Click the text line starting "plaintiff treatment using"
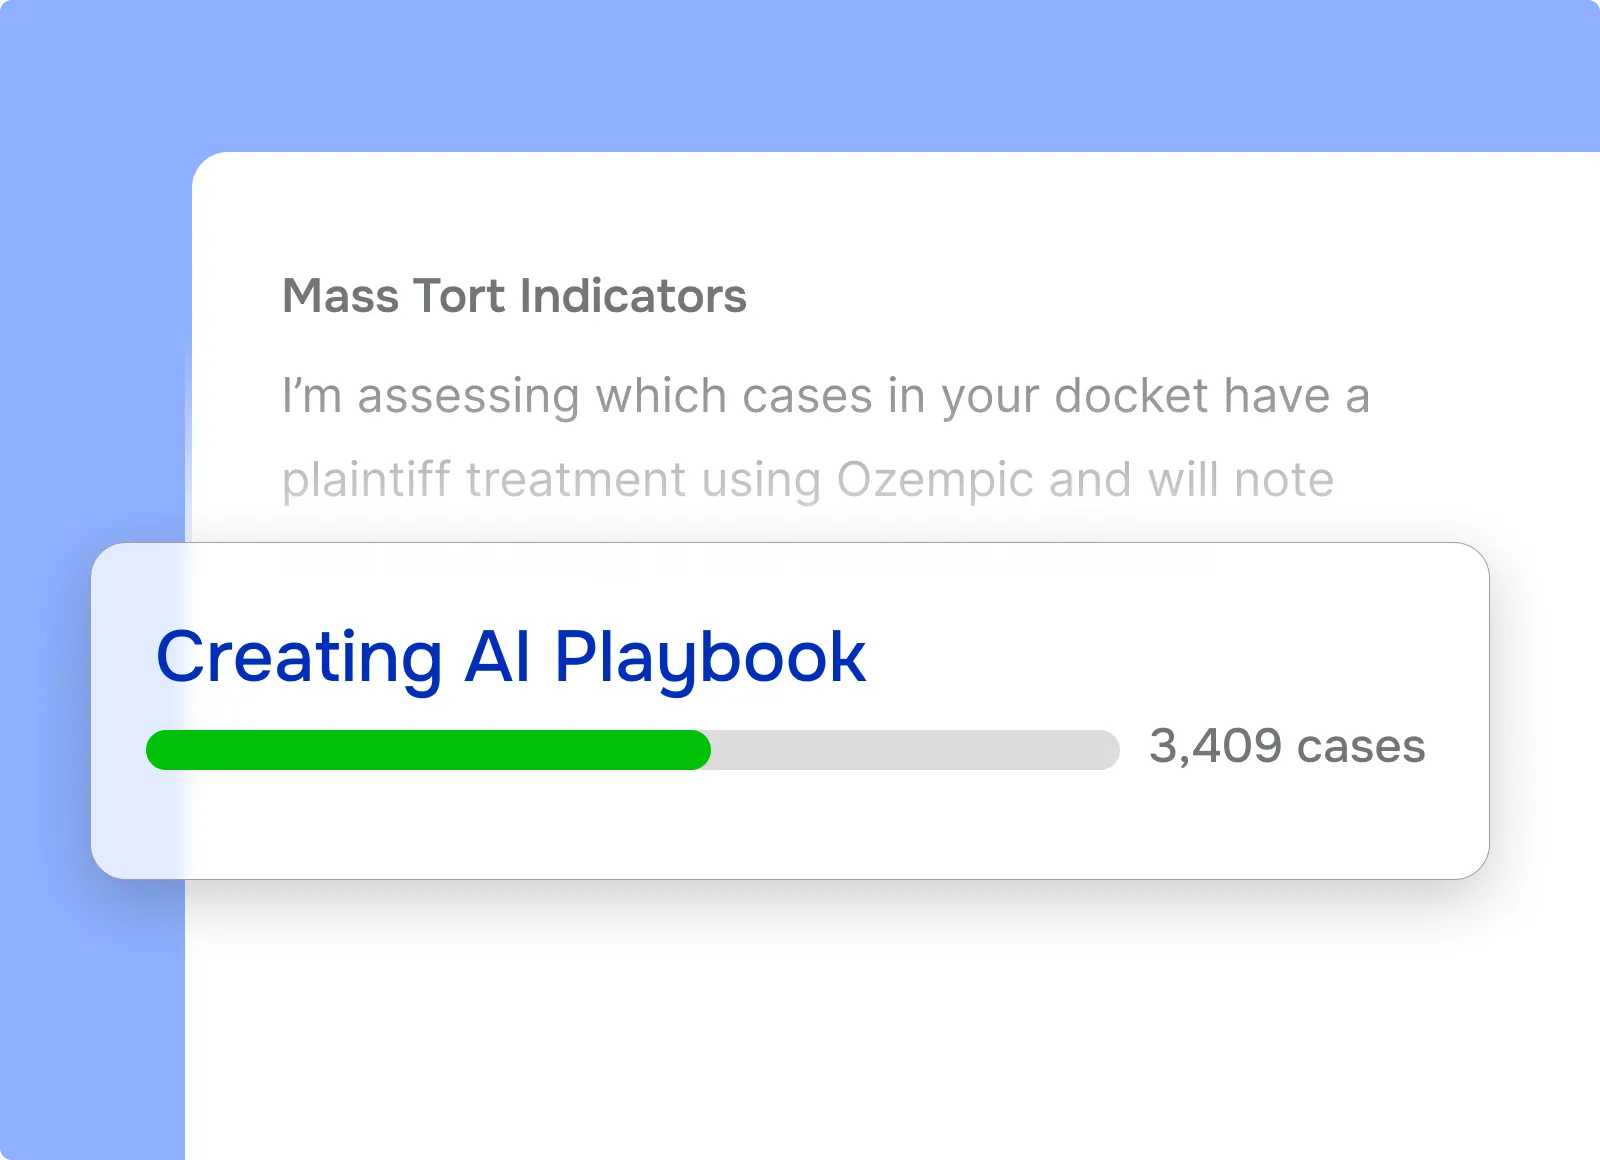Viewport: 1600px width, 1160px height. 807,480
